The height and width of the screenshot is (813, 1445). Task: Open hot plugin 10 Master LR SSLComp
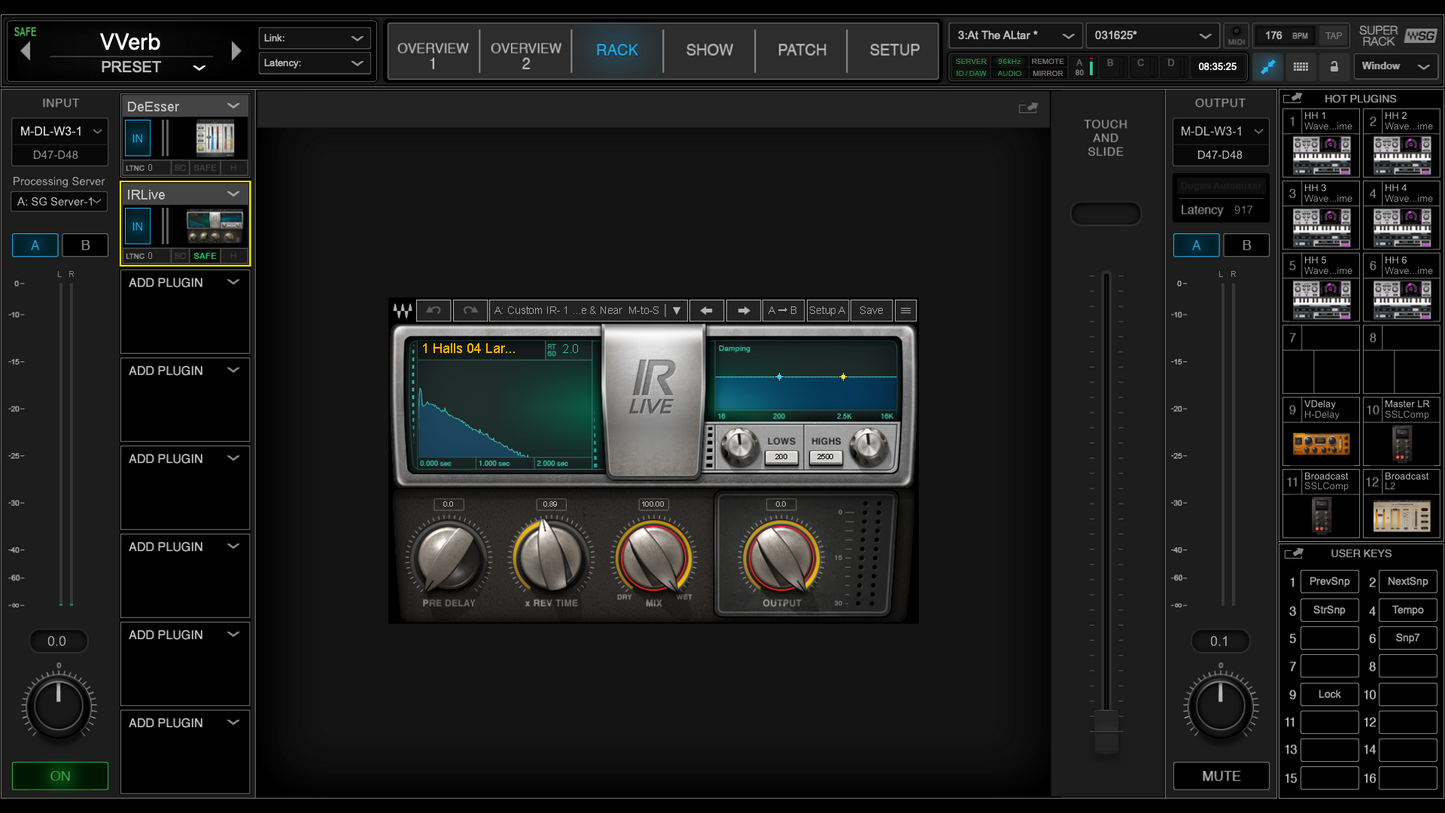1401,442
